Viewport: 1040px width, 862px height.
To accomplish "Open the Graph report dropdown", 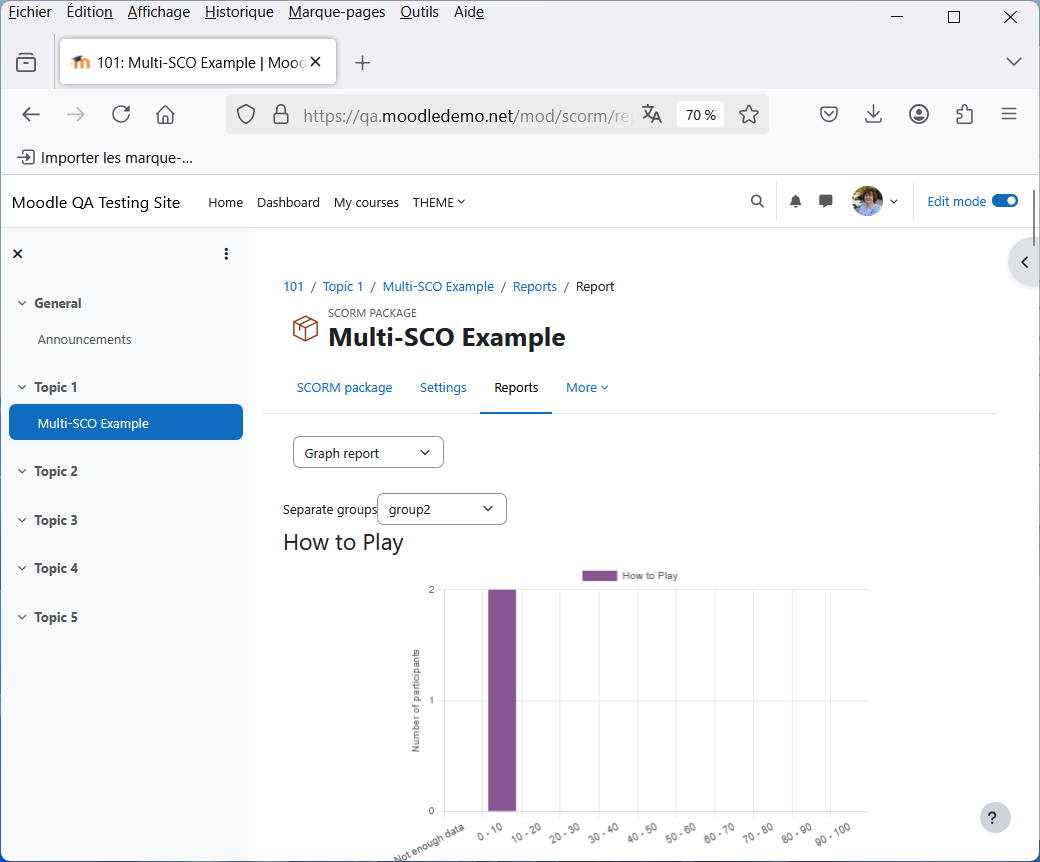I will coord(368,452).
